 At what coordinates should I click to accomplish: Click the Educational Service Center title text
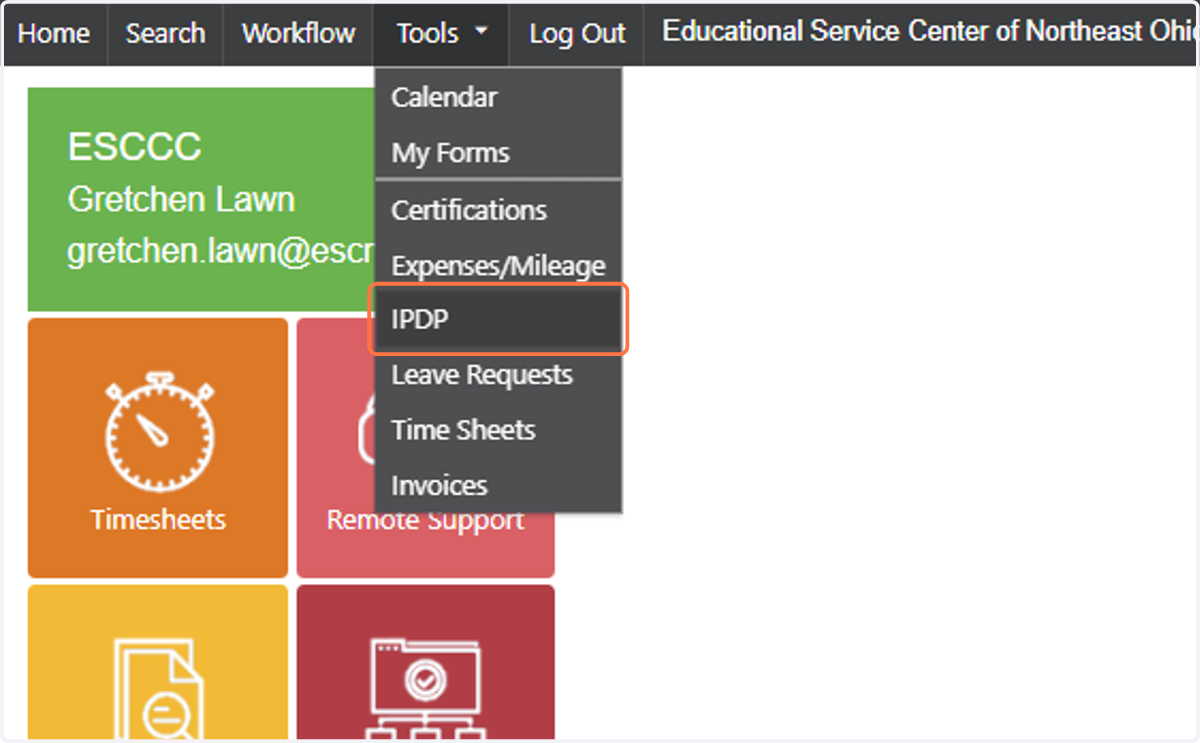pos(929,32)
